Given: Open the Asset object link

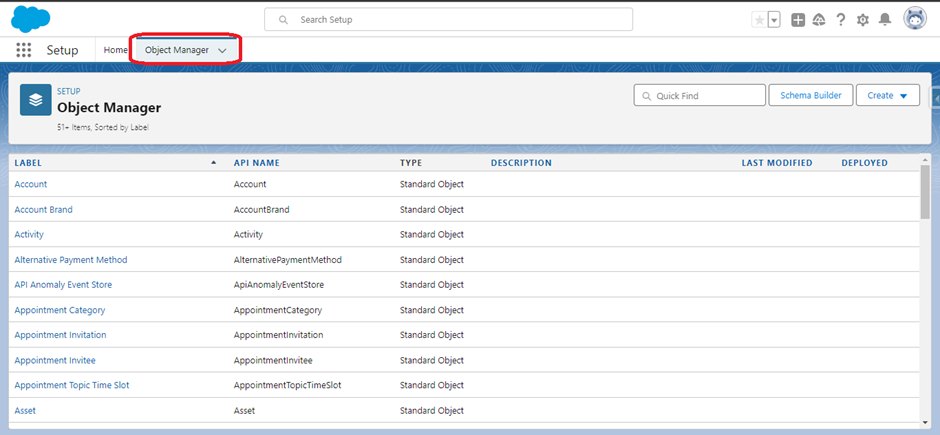Looking at the screenshot, I should 25,411.
